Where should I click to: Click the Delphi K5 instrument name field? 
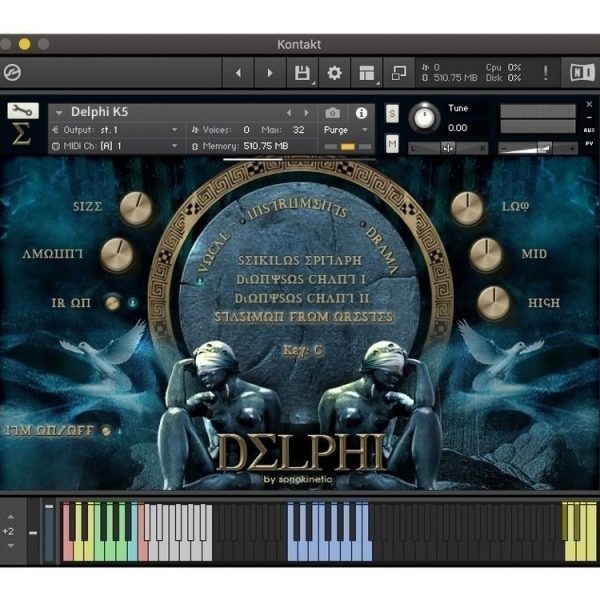point(99,112)
